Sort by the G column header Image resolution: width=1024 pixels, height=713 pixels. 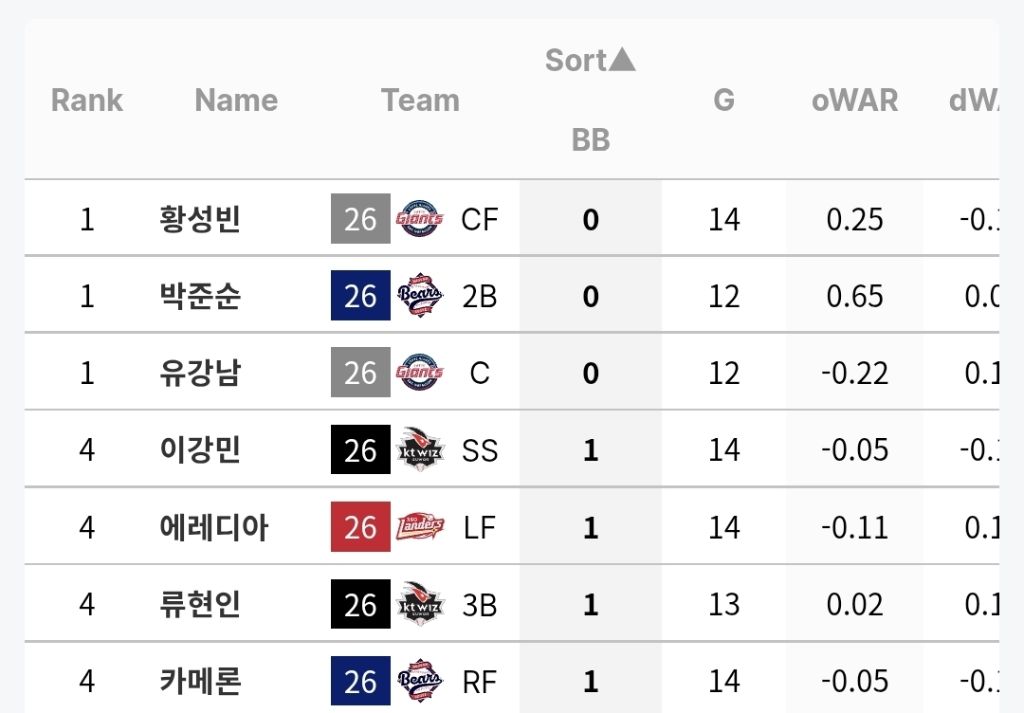pos(724,100)
